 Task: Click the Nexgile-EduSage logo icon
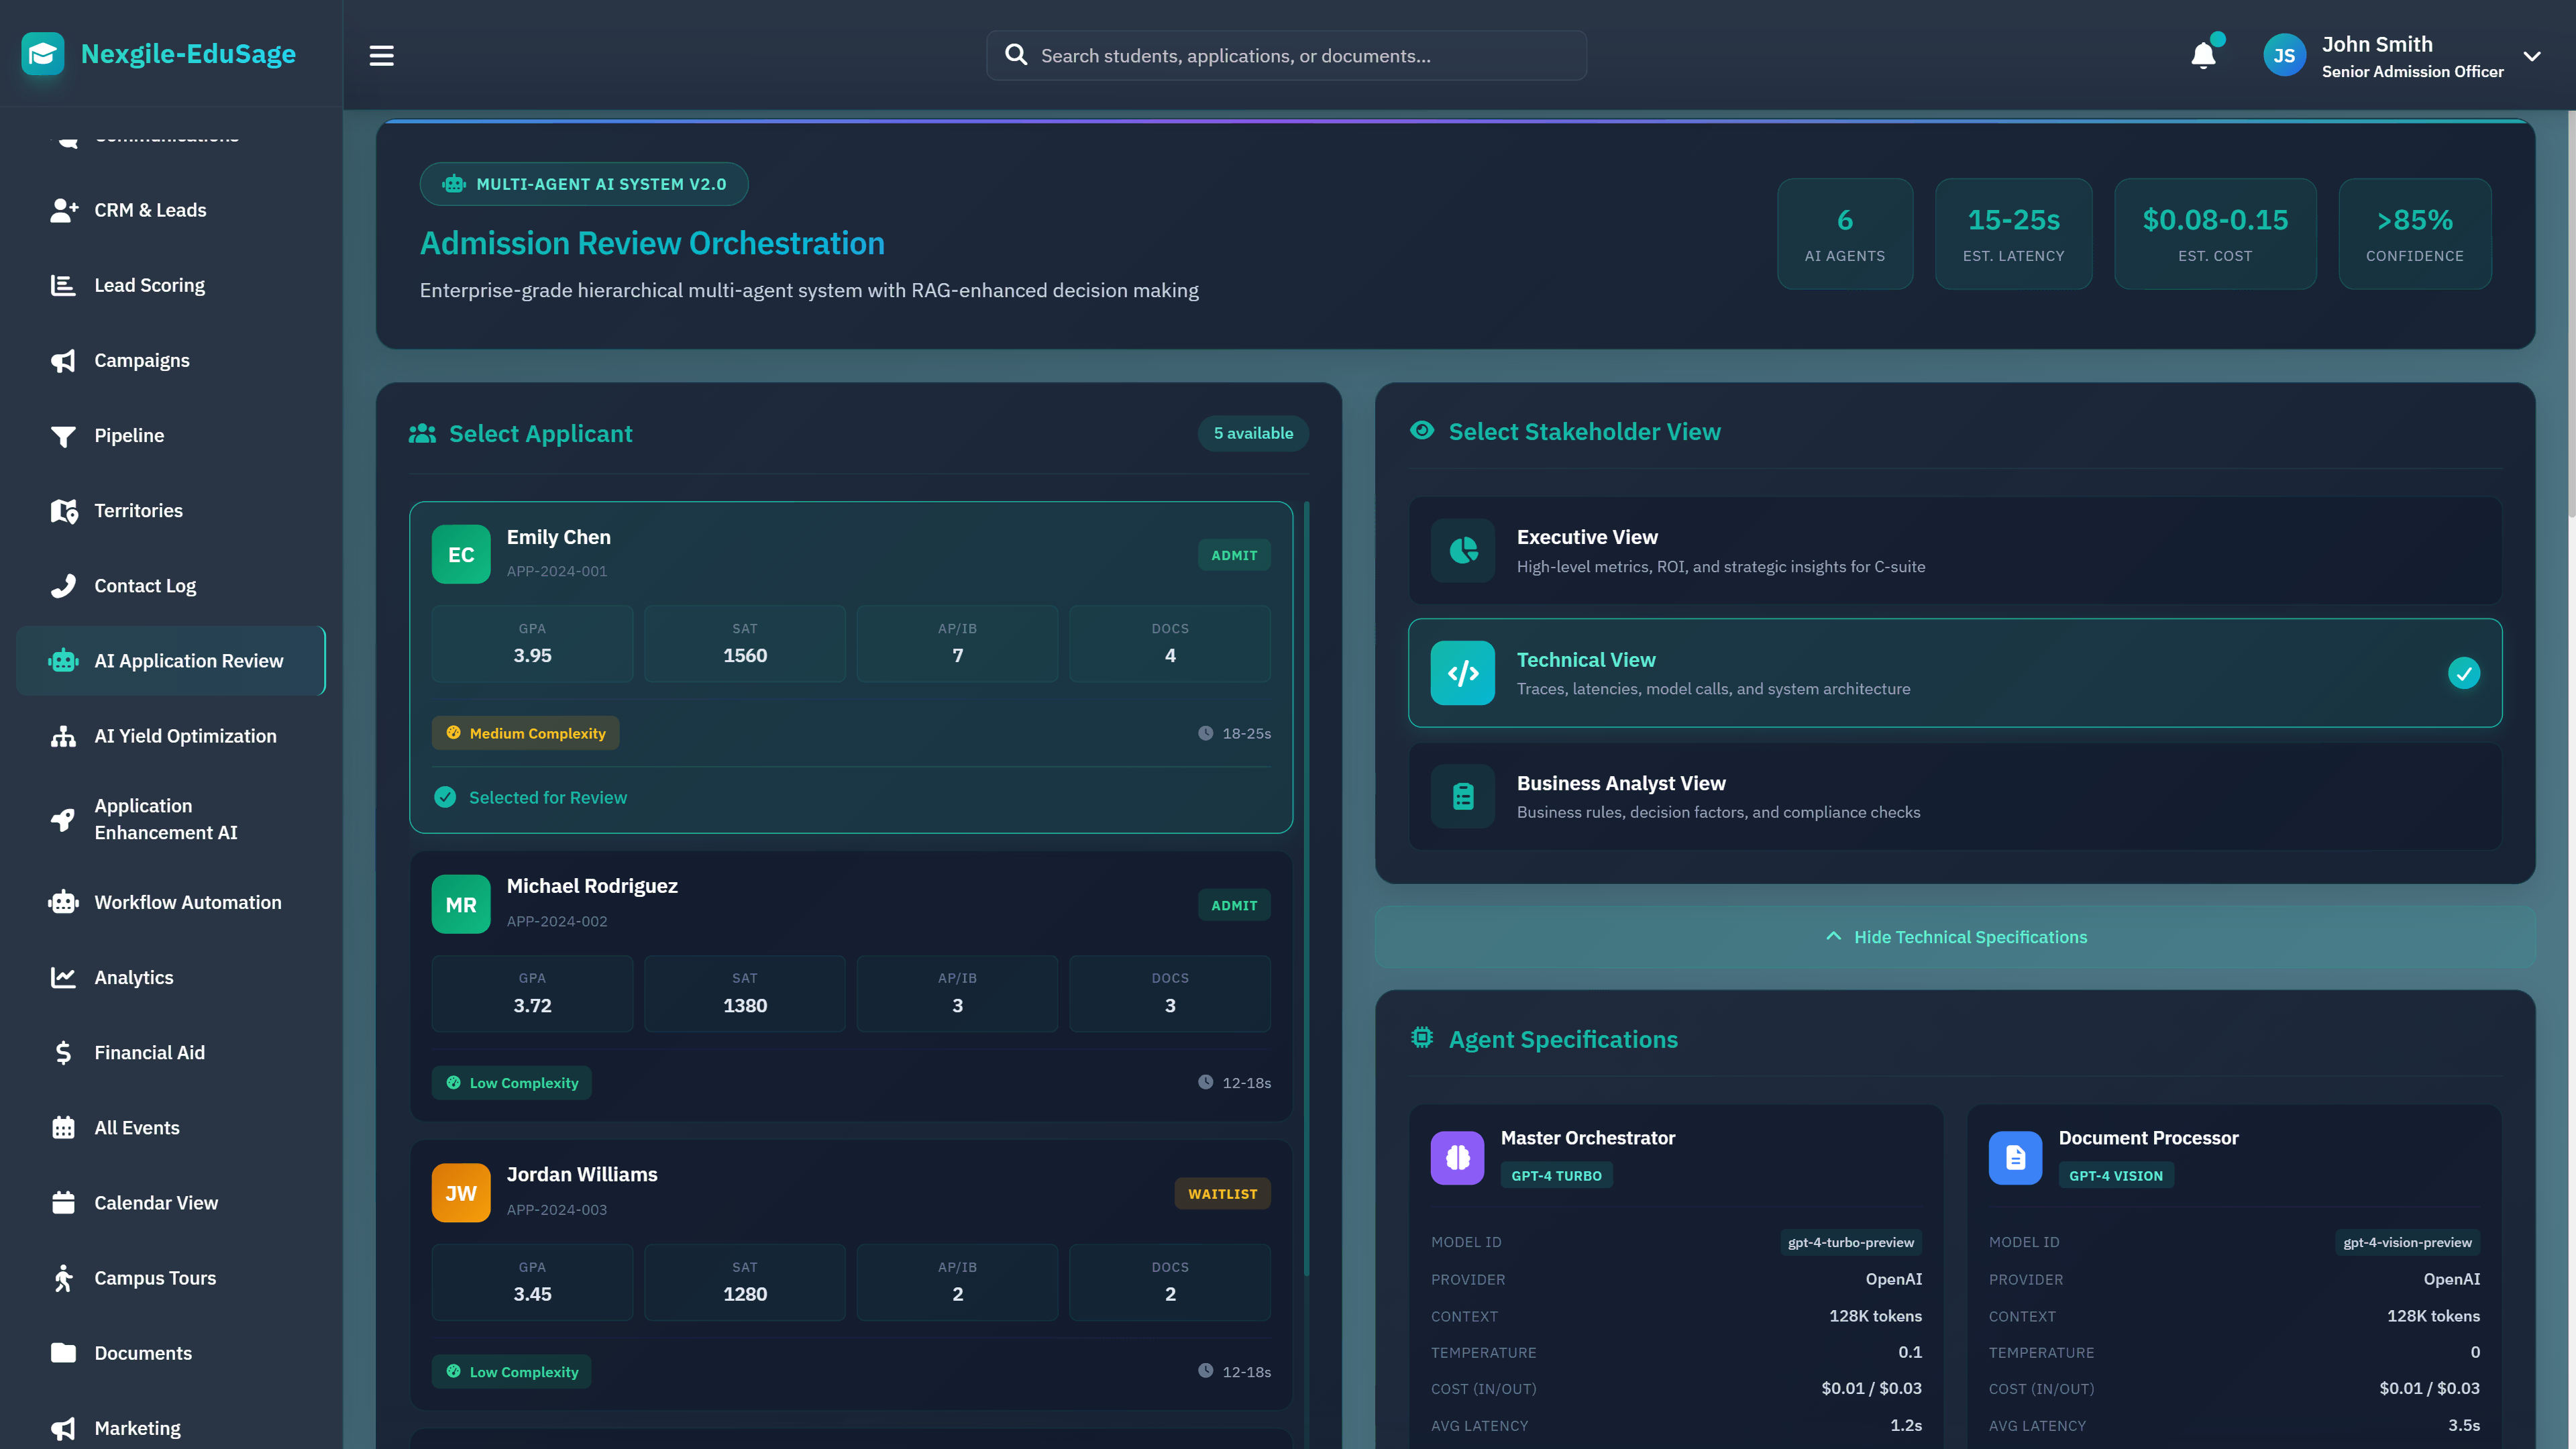point(43,54)
